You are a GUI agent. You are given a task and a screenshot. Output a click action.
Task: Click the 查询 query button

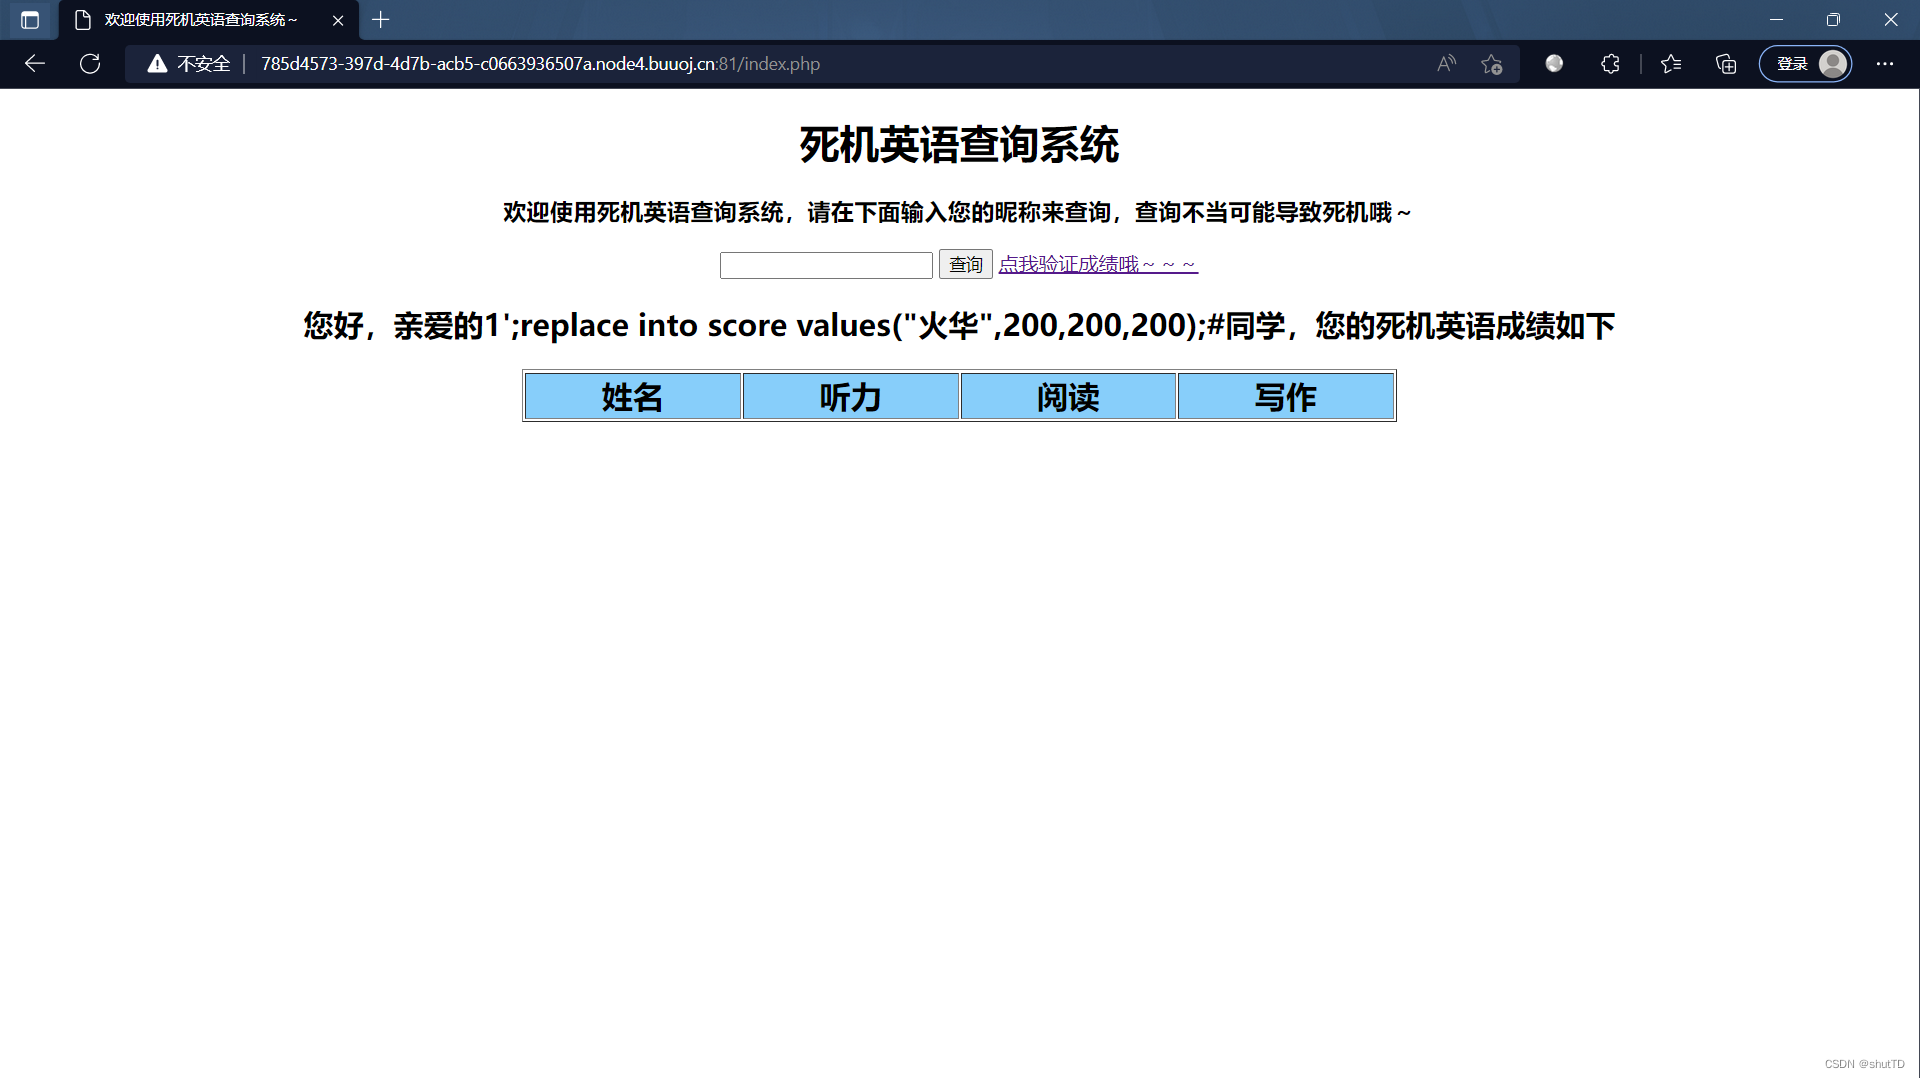click(964, 264)
